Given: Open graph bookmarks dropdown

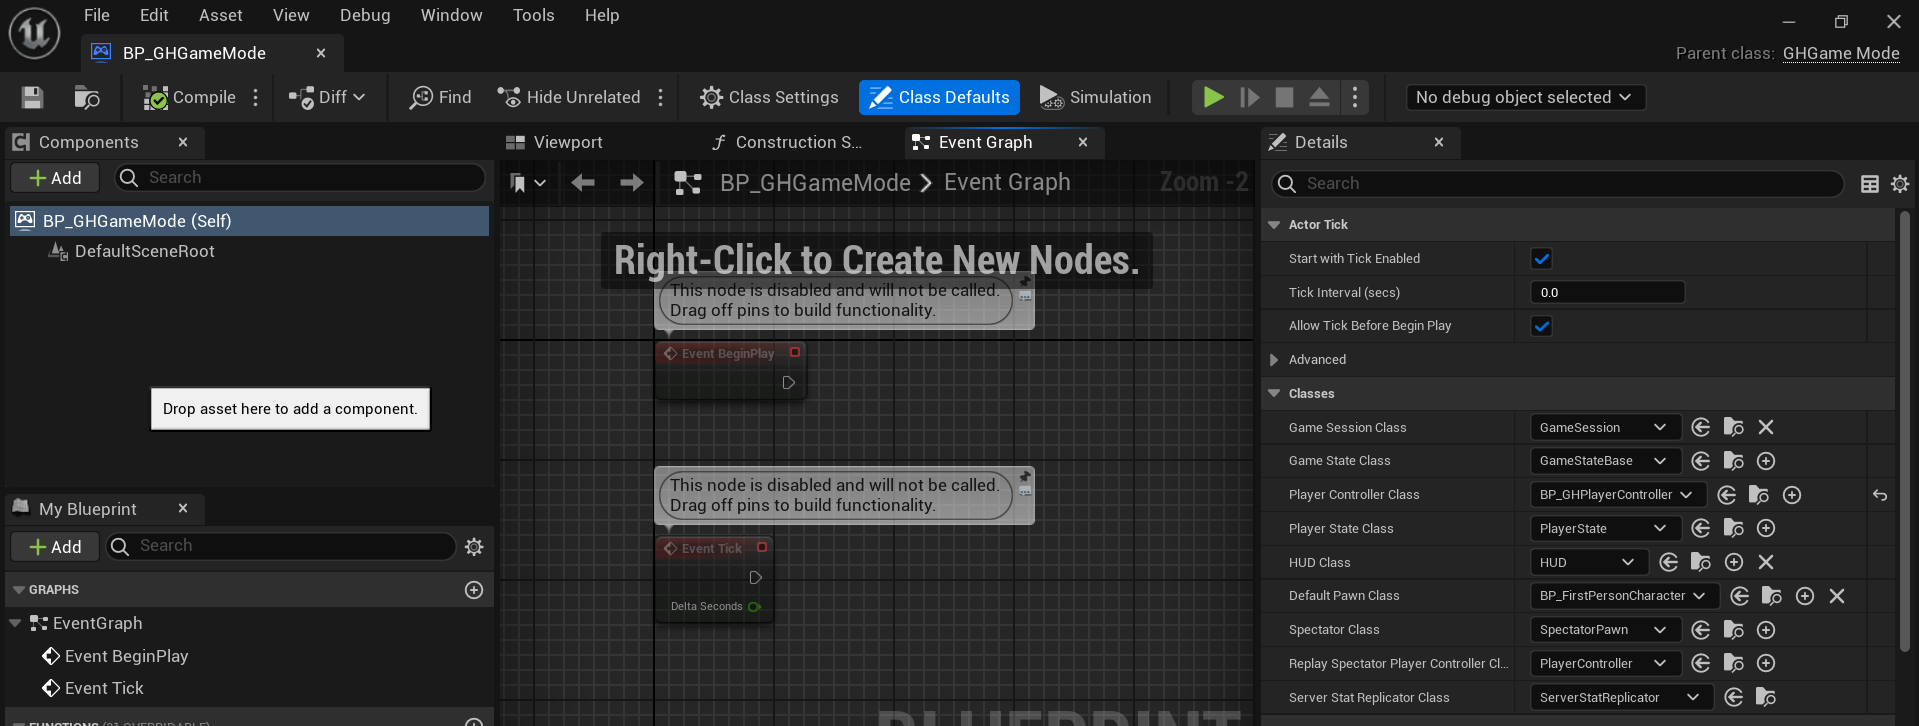Looking at the screenshot, I should (527, 182).
